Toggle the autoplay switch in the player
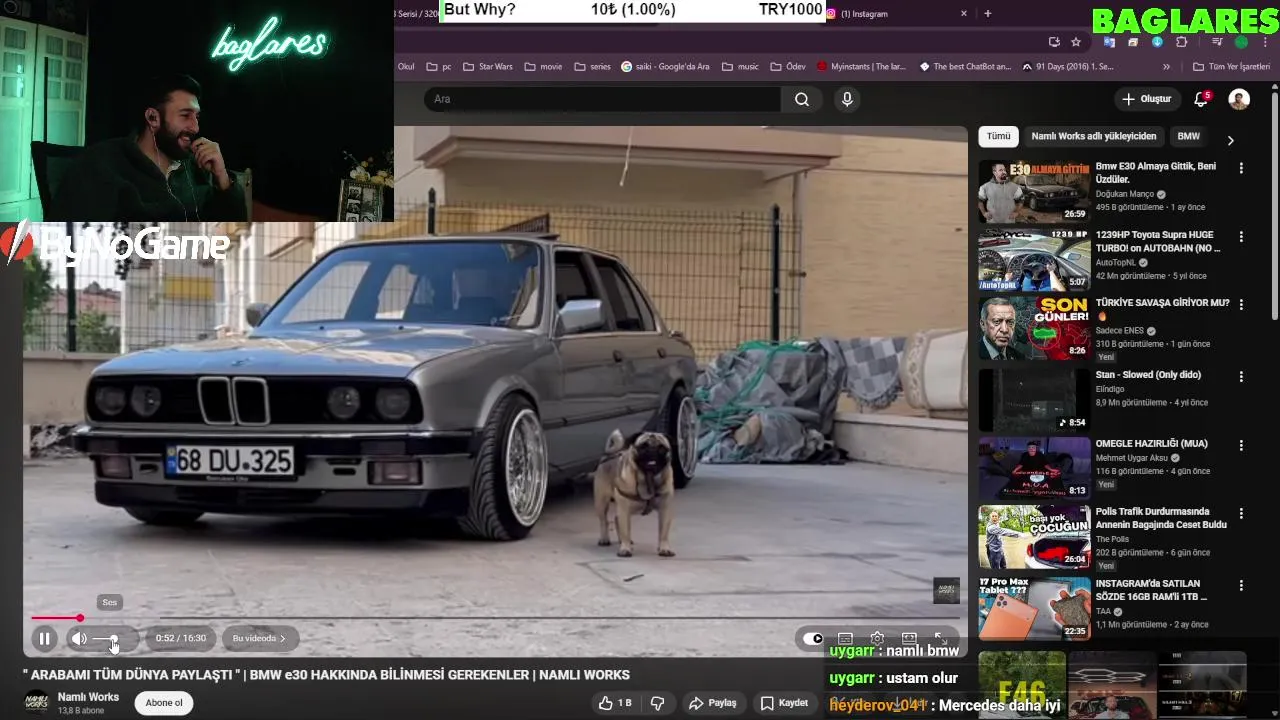The height and width of the screenshot is (720, 1280). [814, 638]
